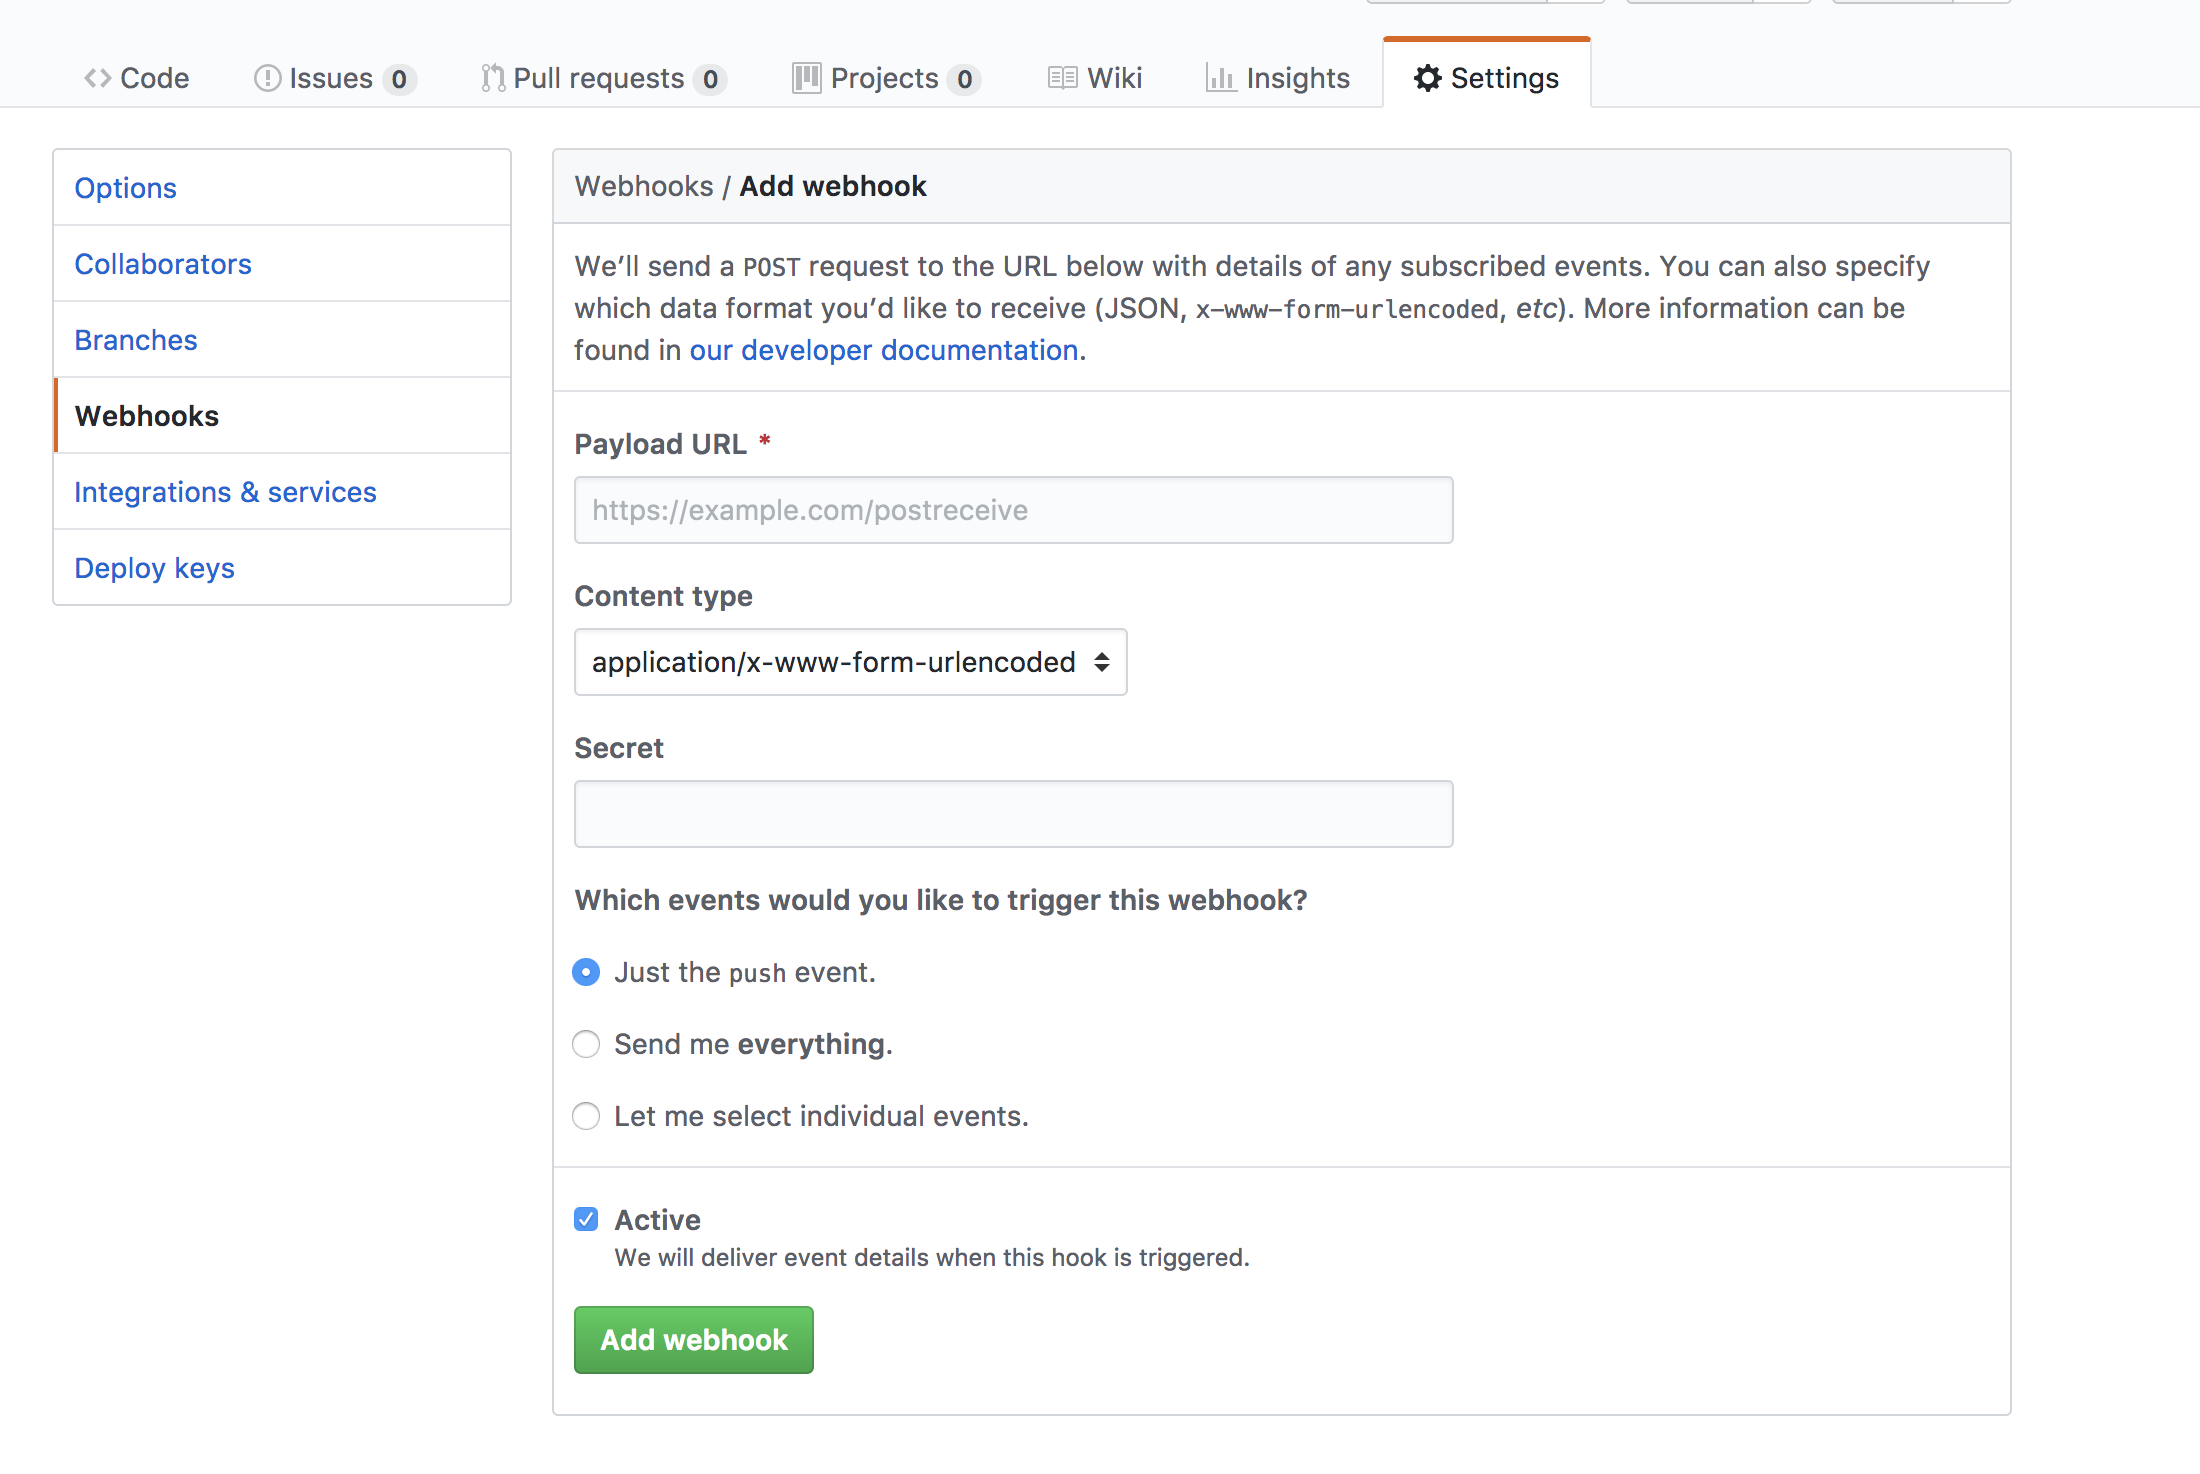
Task: Click the Insights graph icon
Action: (1221, 77)
